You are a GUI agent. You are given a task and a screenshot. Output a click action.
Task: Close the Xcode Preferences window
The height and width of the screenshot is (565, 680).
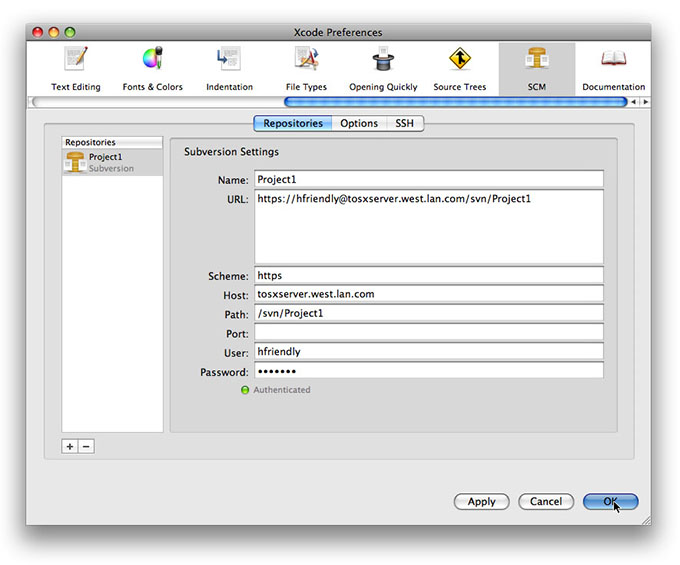click(x=38, y=32)
